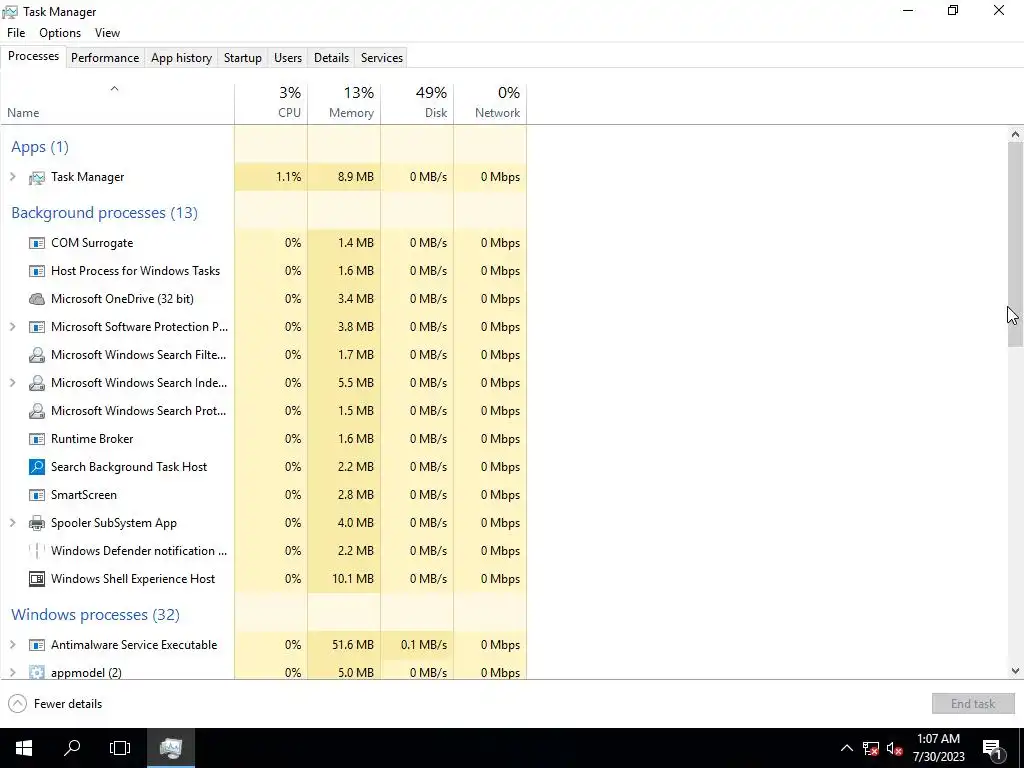Collapse view with Fewer details
Screen dimensions: 1024x768
pyautogui.click(x=55, y=704)
